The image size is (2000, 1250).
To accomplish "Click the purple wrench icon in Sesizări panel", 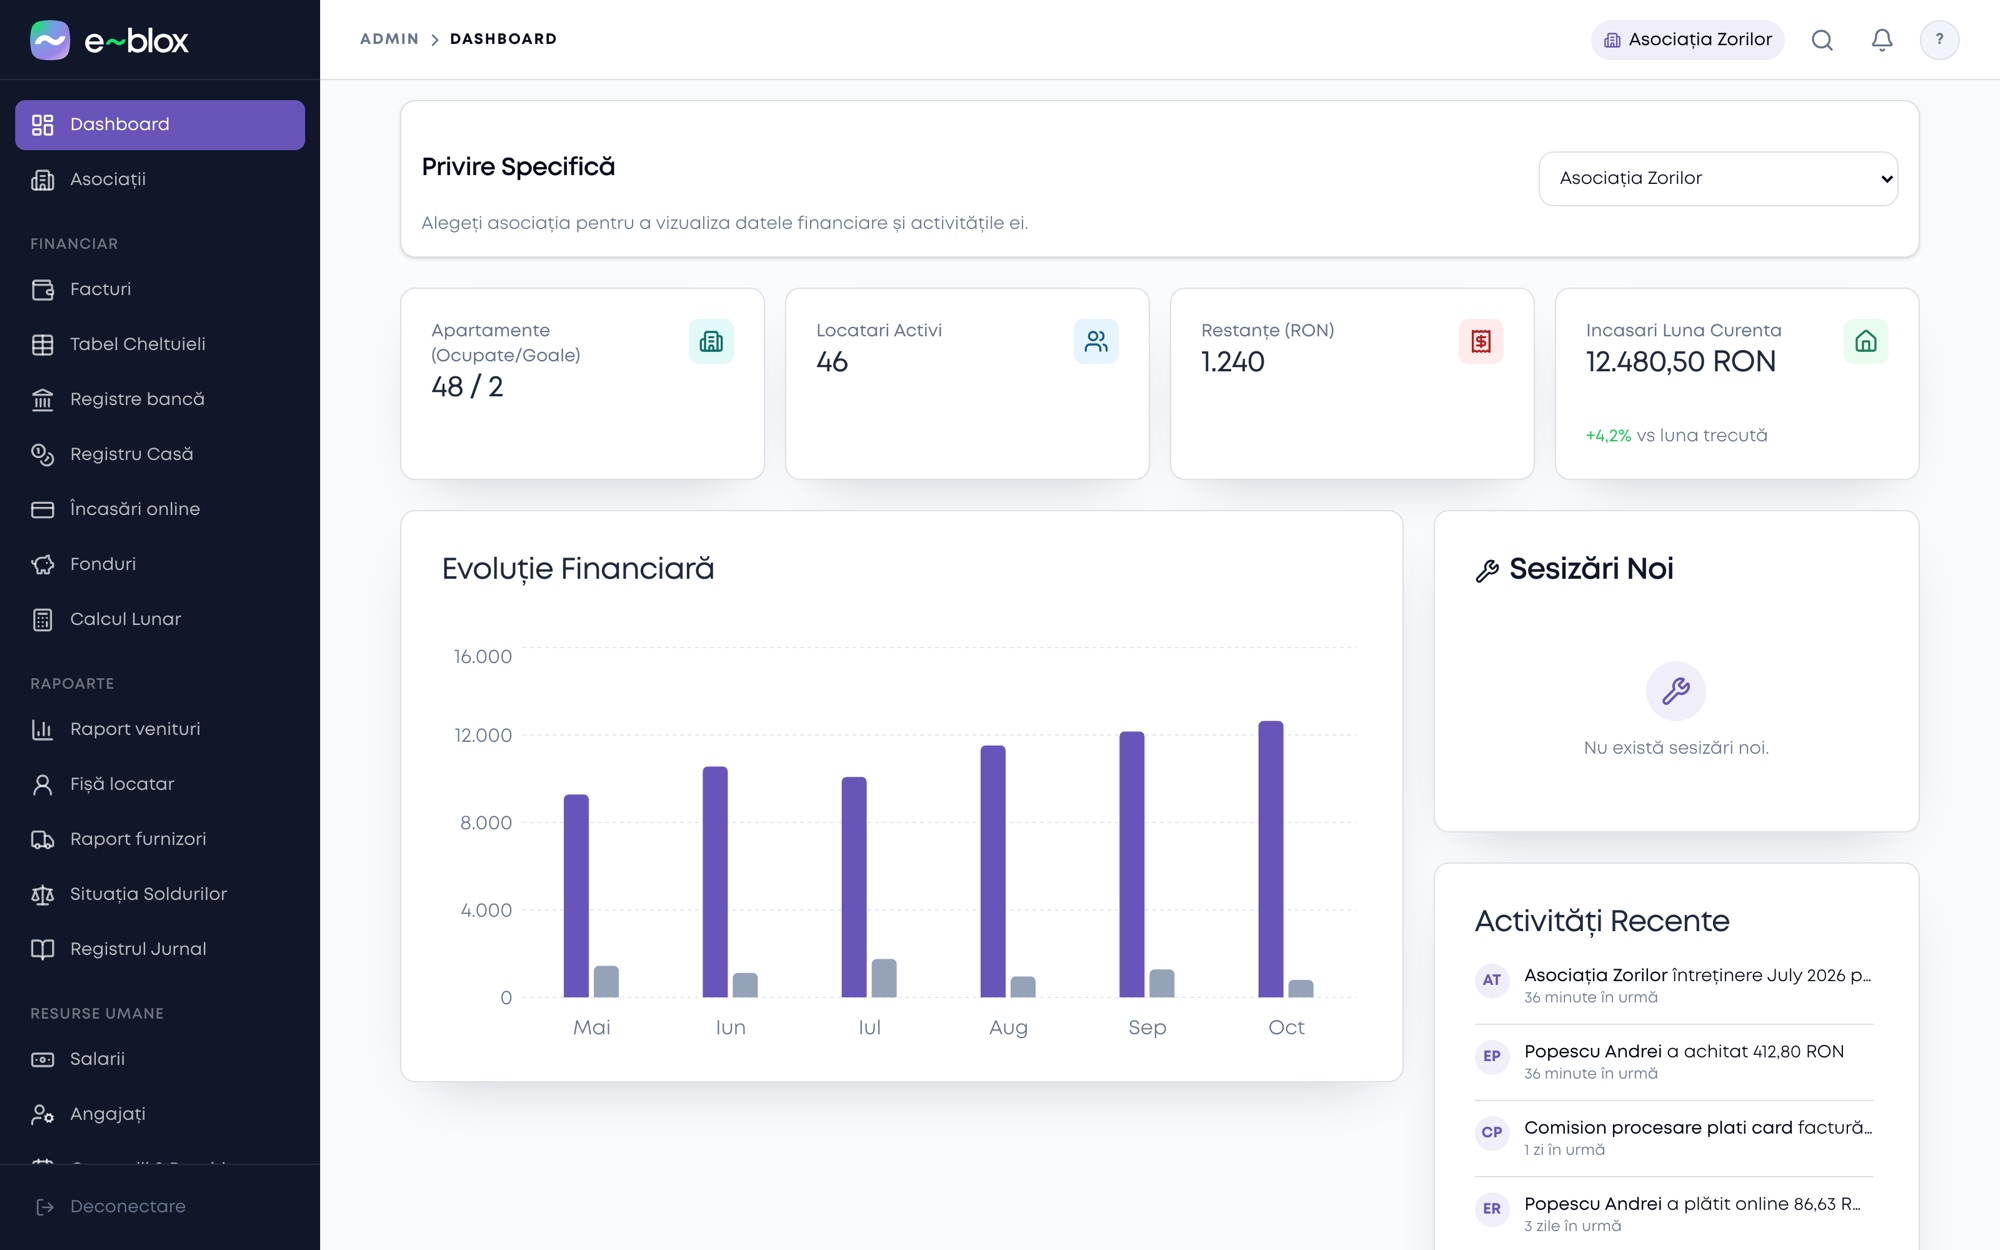I will 1676,691.
